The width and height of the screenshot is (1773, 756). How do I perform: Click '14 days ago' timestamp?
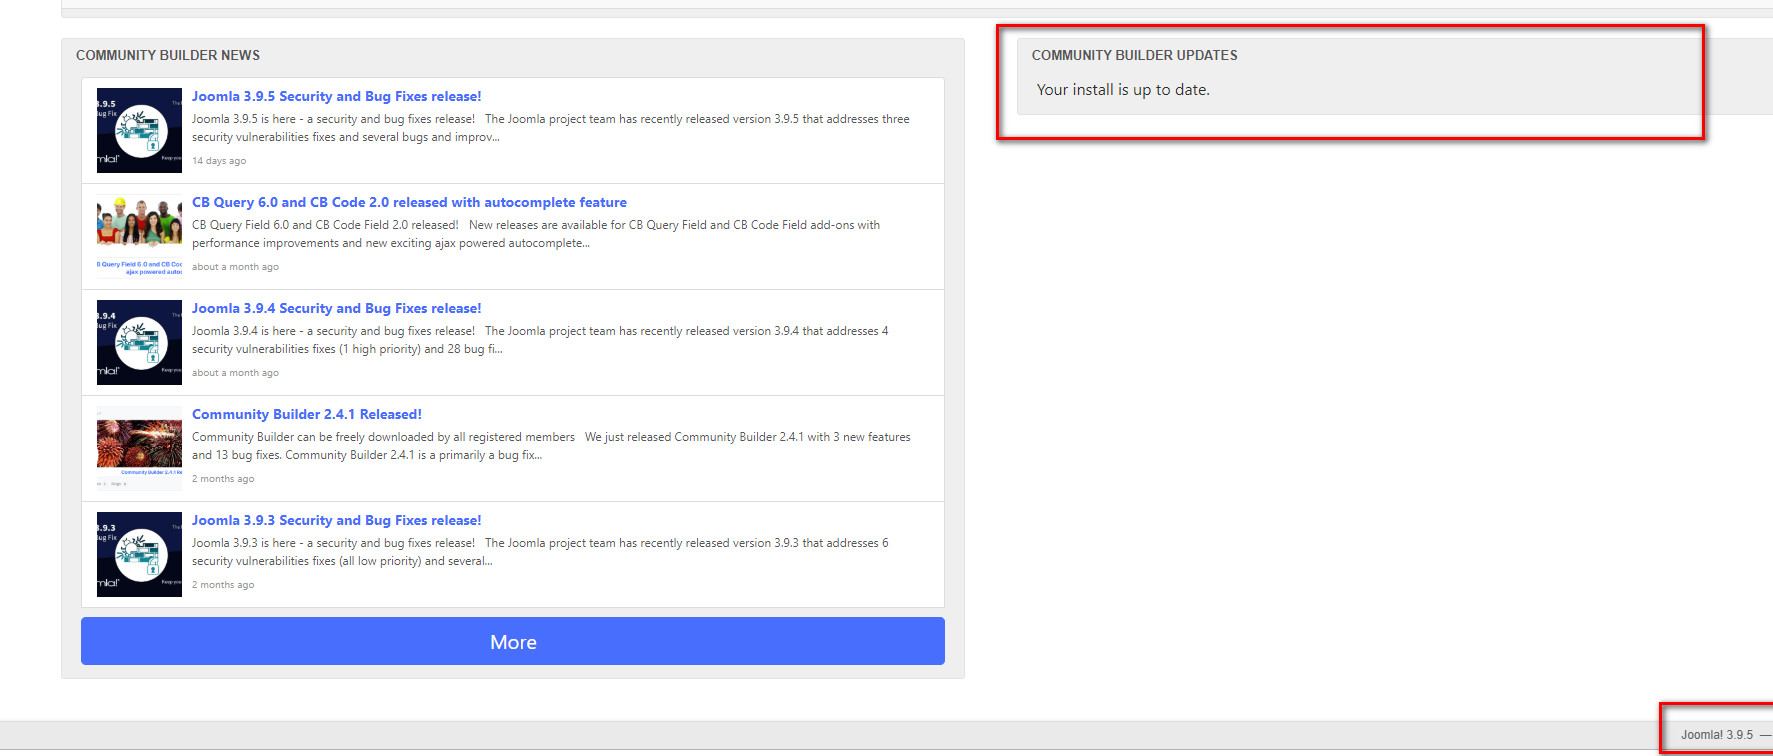(x=219, y=161)
